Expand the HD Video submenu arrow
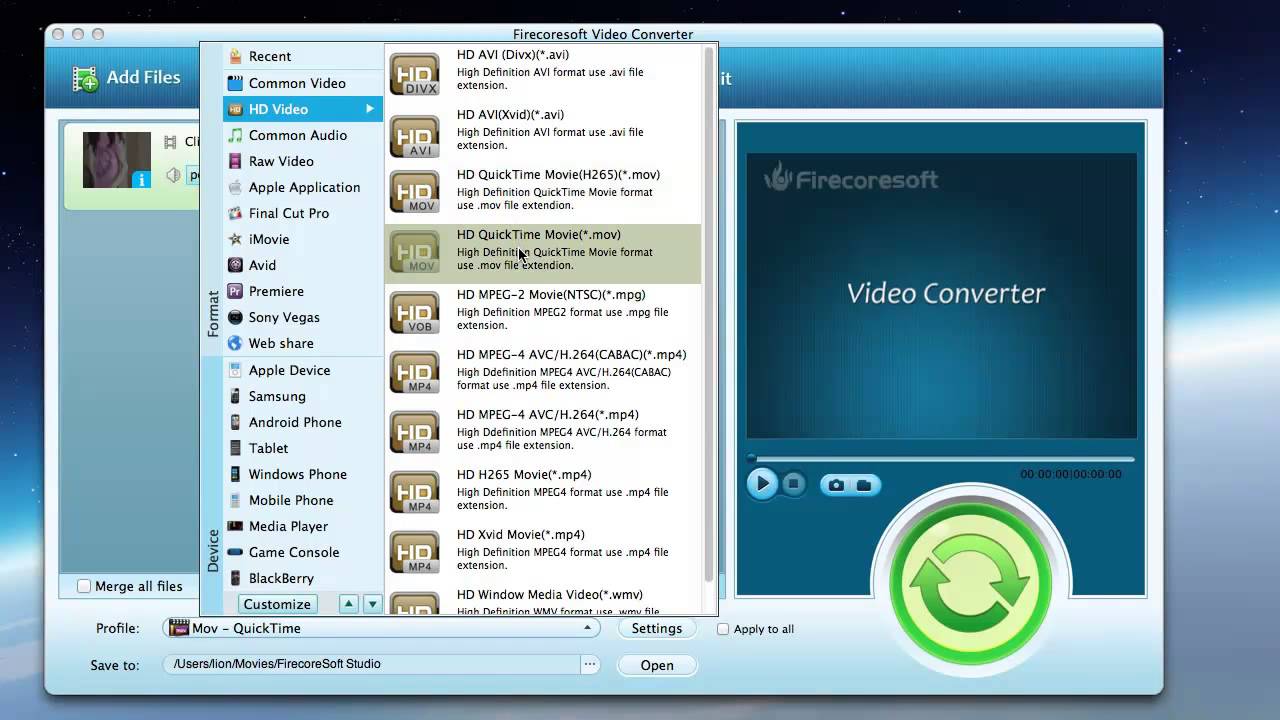This screenshot has width=1280, height=720. coord(370,109)
